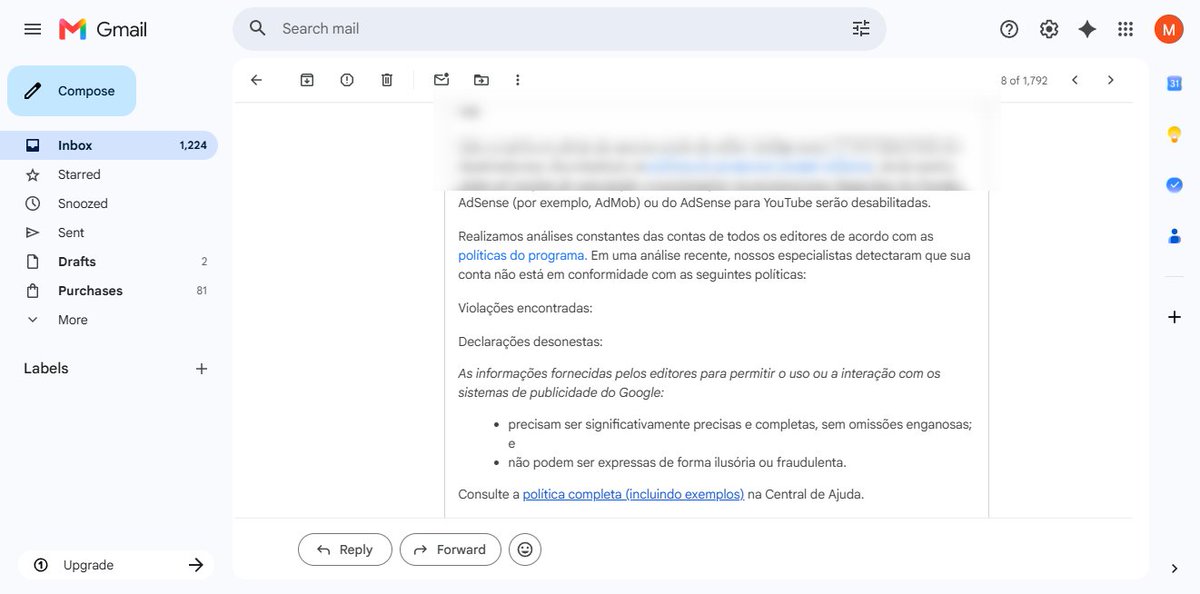Open Google Calendar side panel
The image size is (1200, 594).
(x=1174, y=84)
